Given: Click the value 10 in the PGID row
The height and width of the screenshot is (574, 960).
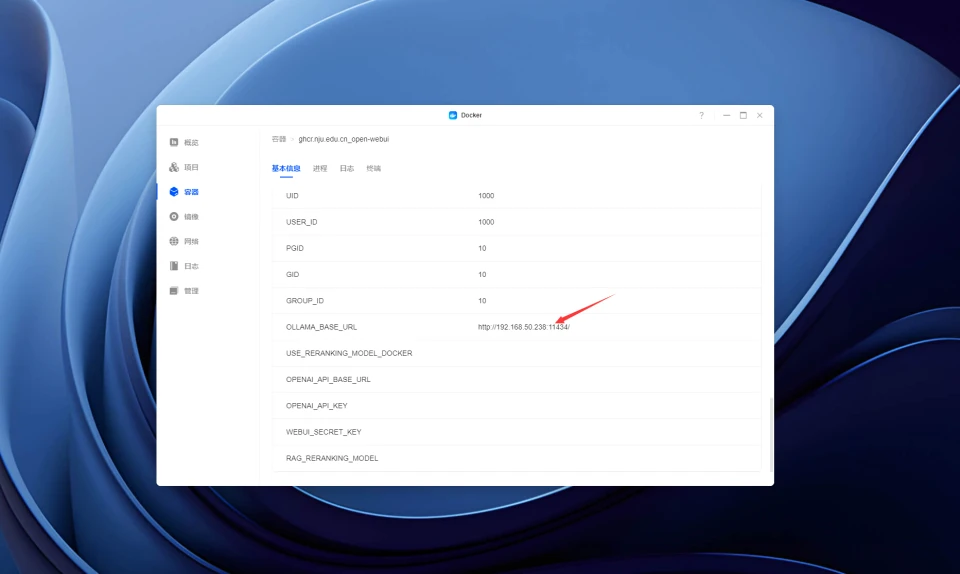Looking at the screenshot, I should tap(482, 248).
